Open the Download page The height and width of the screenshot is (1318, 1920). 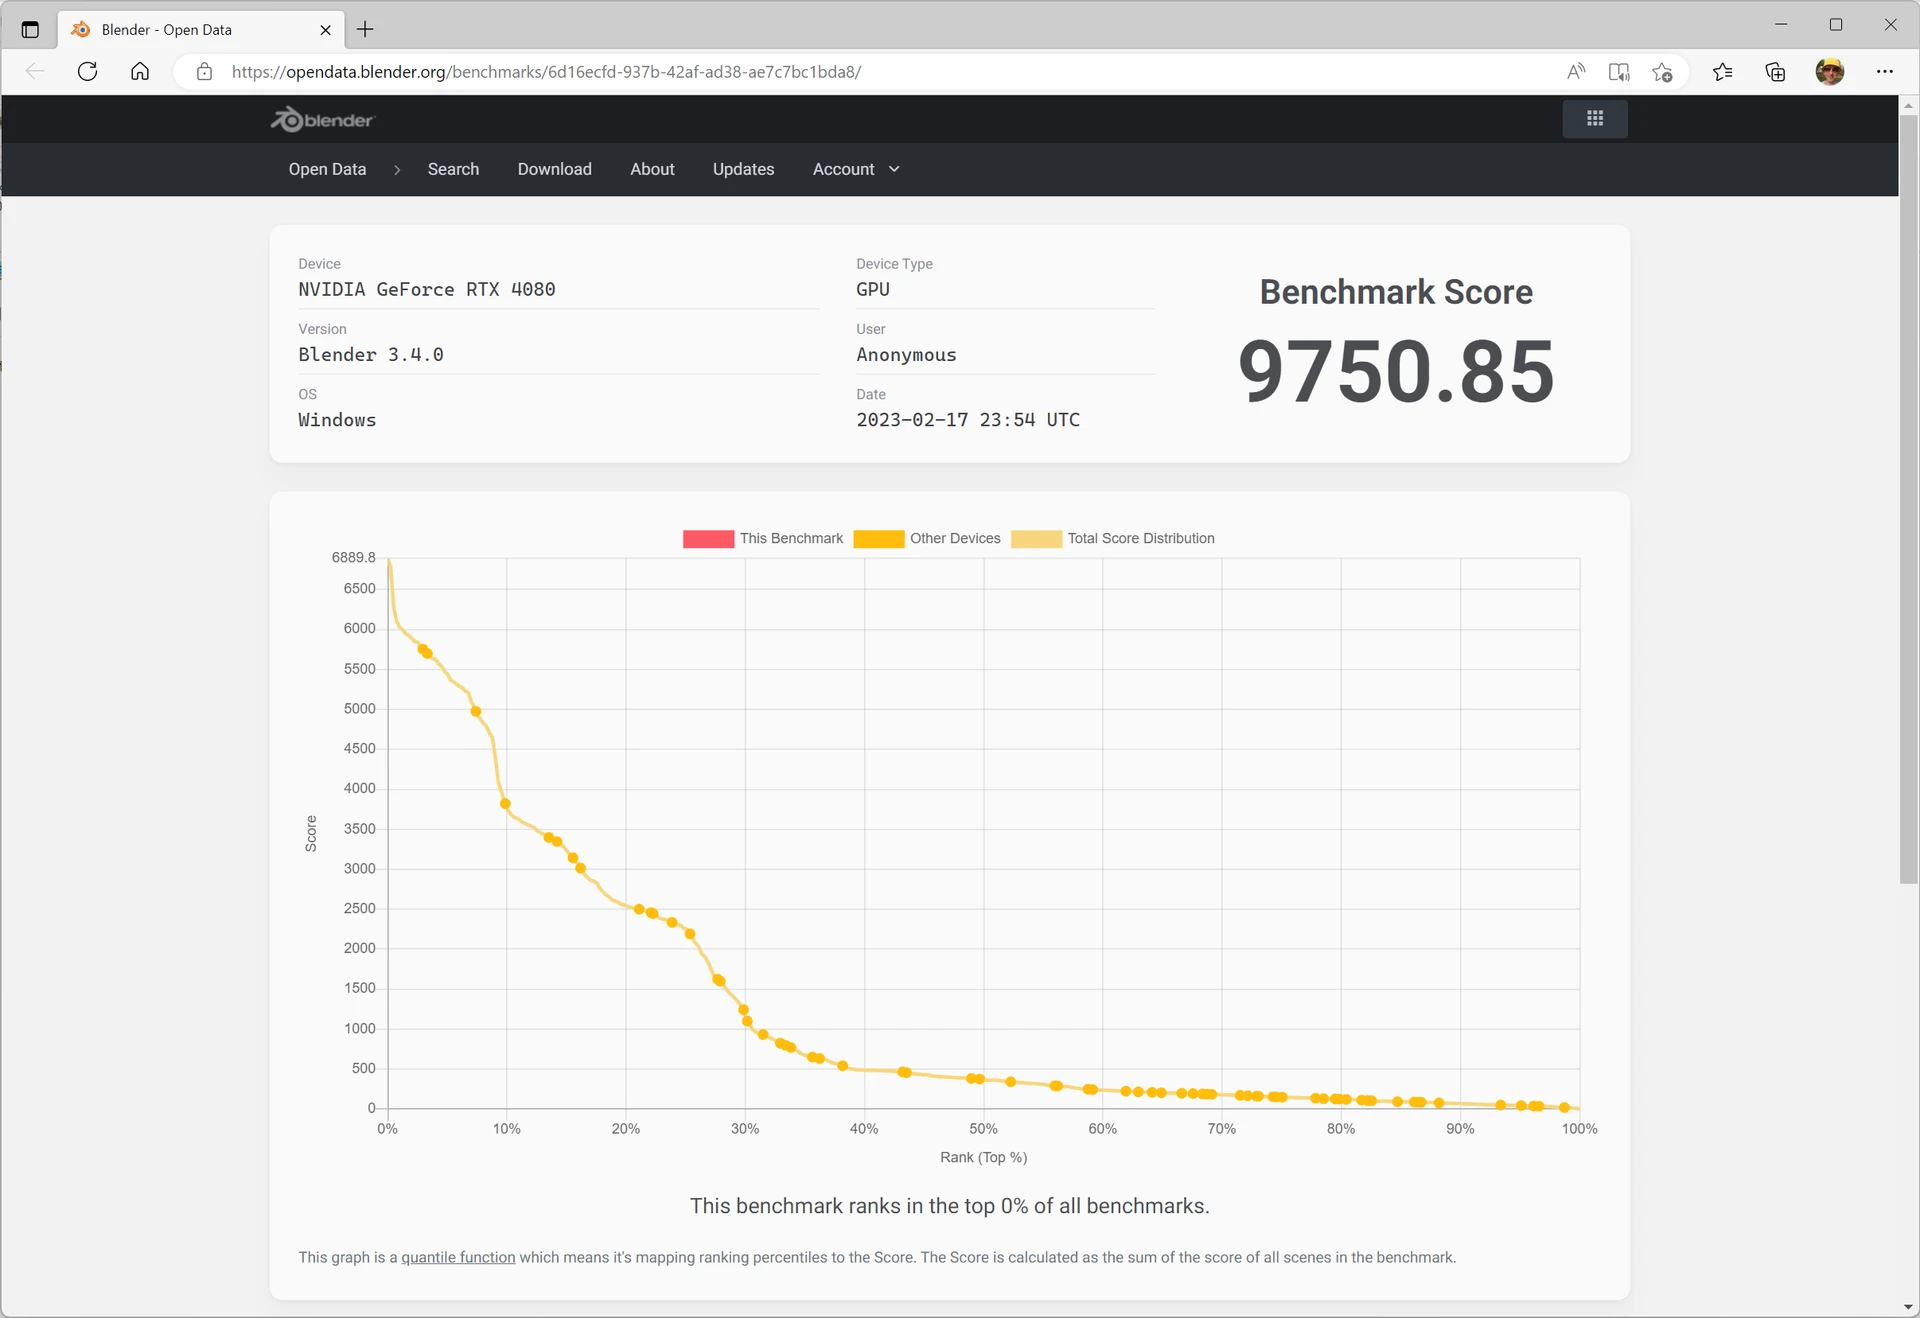(554, 169)
